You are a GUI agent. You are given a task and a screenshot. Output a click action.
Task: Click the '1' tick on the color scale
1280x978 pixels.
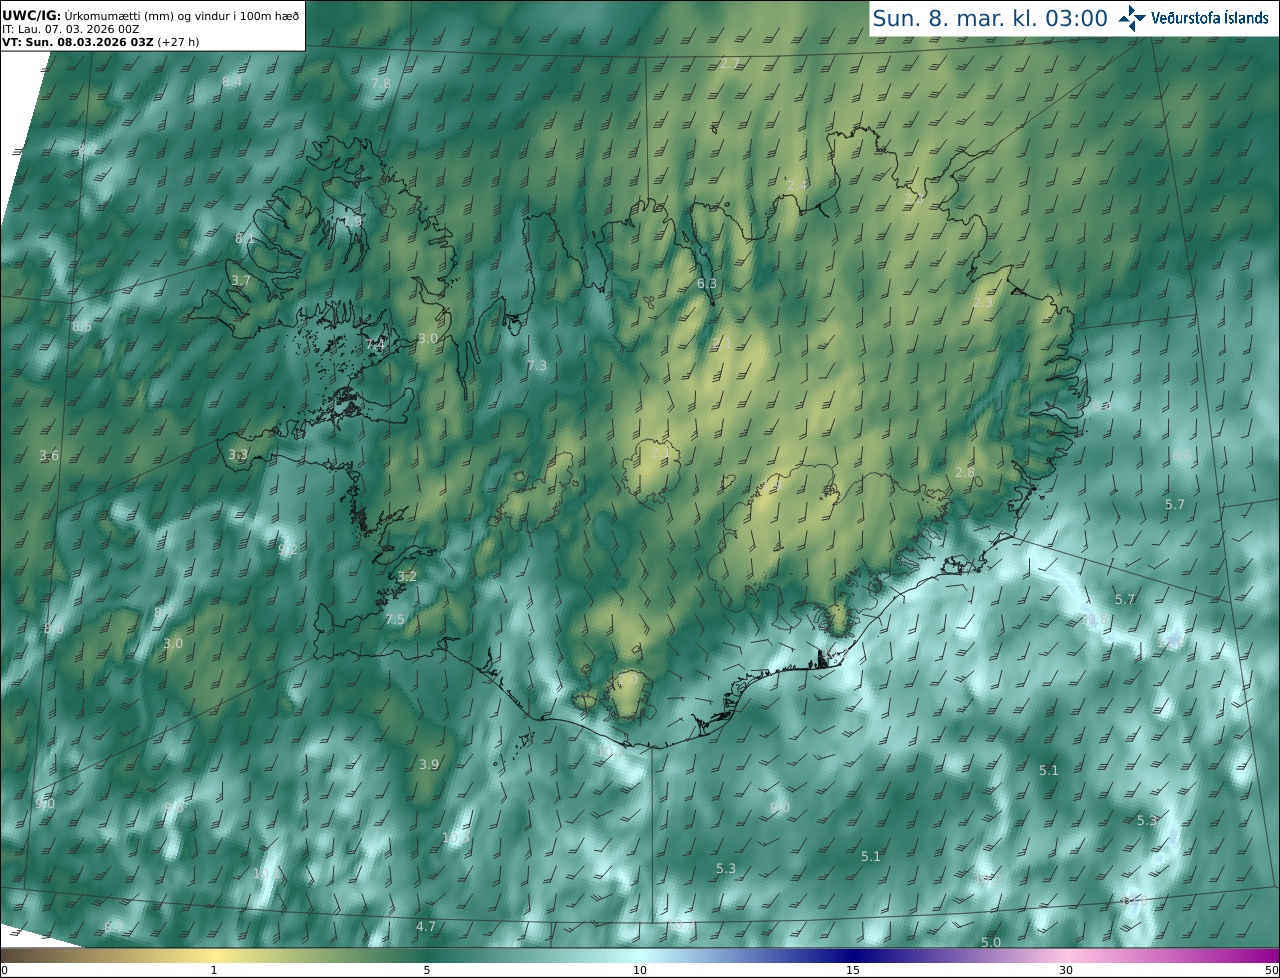(x=214, y=970)
